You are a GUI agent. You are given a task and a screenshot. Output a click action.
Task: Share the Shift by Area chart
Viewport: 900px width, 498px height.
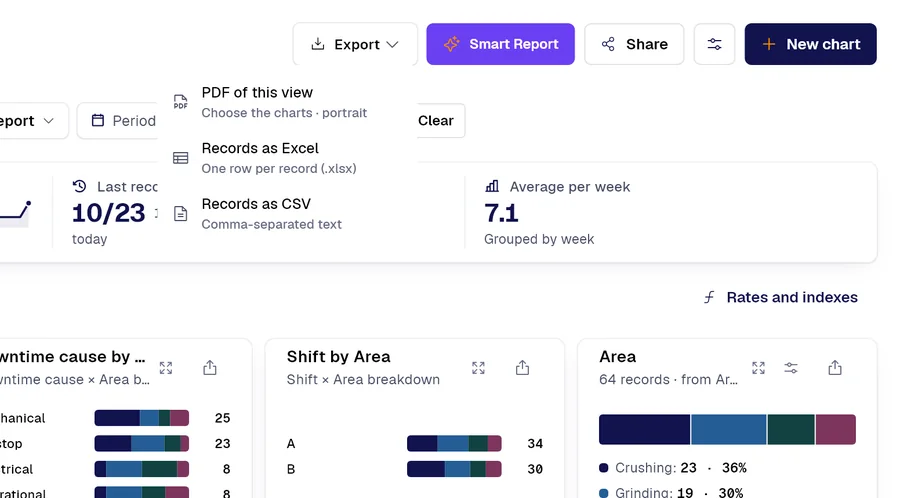point(522,368)
